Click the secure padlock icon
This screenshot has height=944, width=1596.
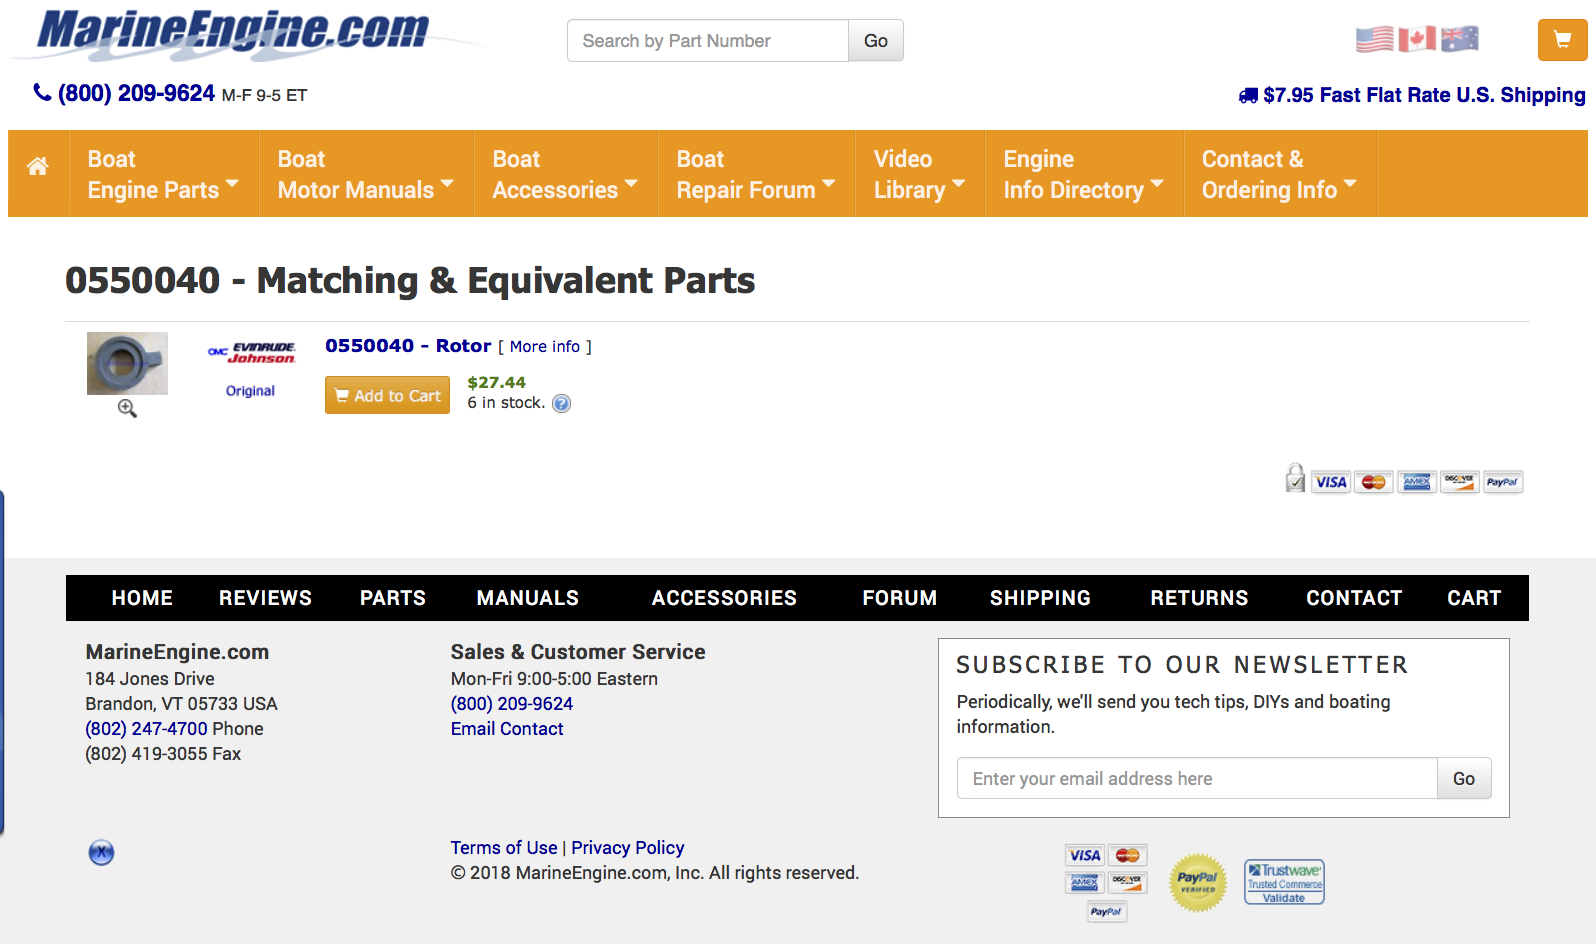pyautogui.click(x=1295, y=478)
